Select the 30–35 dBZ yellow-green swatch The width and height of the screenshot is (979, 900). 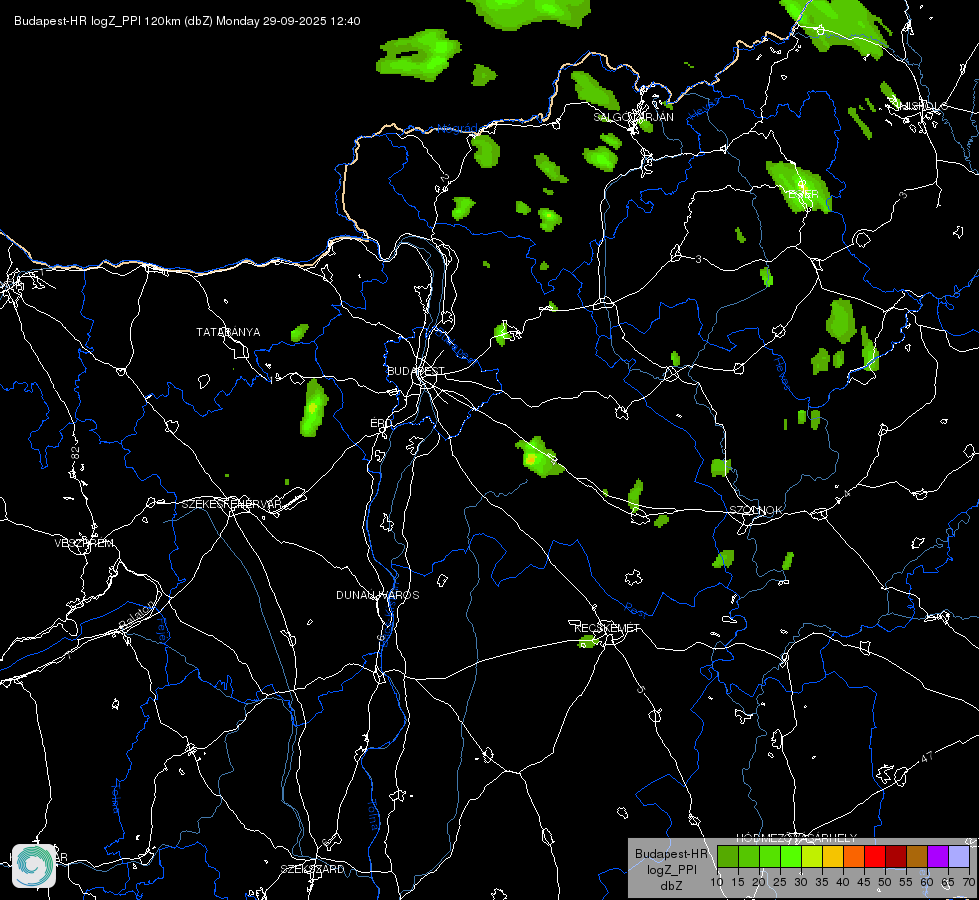812,856
